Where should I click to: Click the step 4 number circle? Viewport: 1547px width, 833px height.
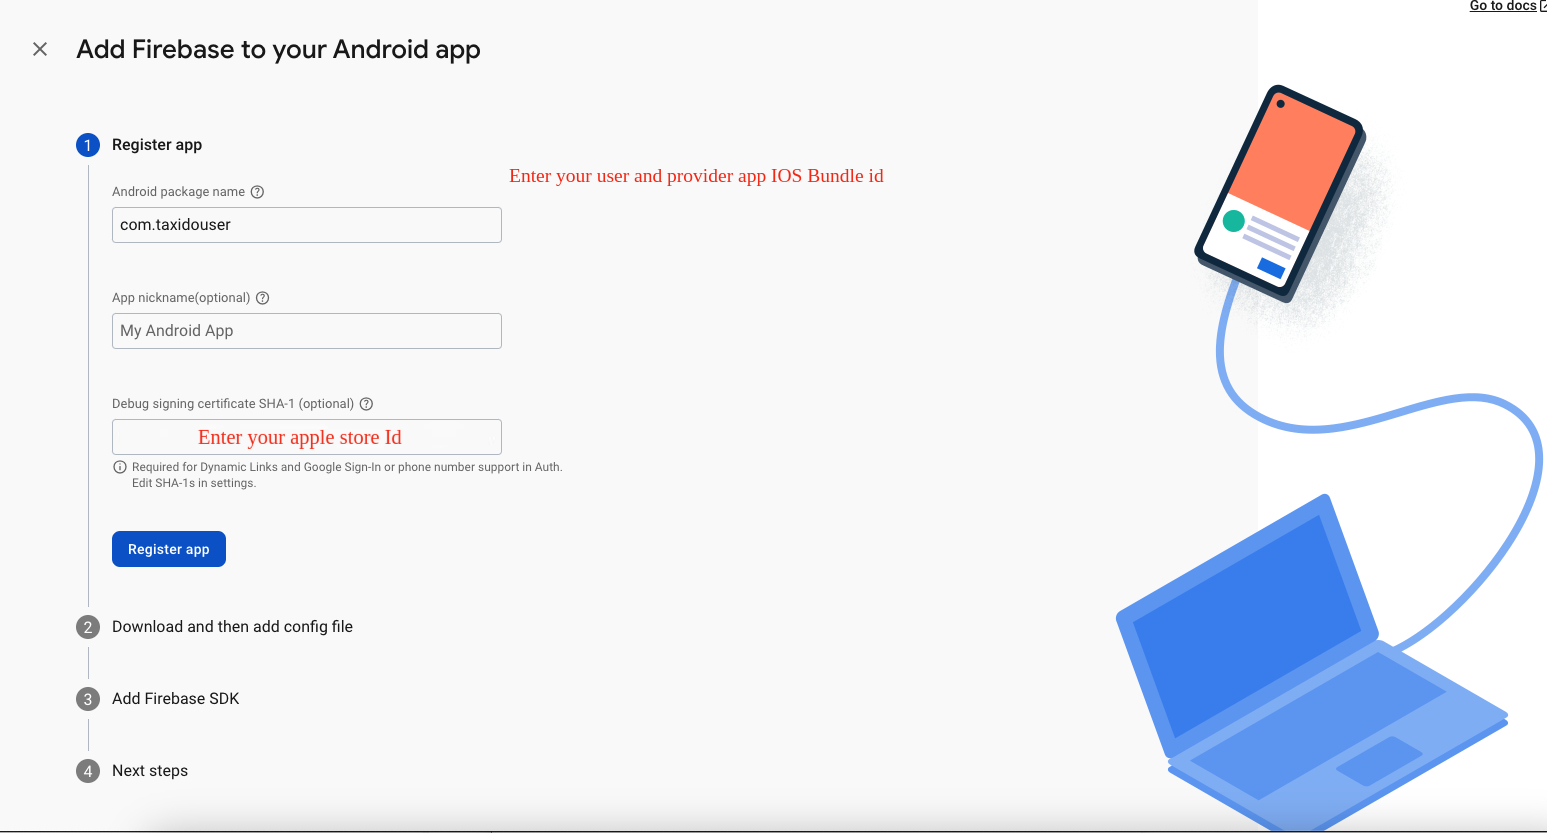coord(88,771)
